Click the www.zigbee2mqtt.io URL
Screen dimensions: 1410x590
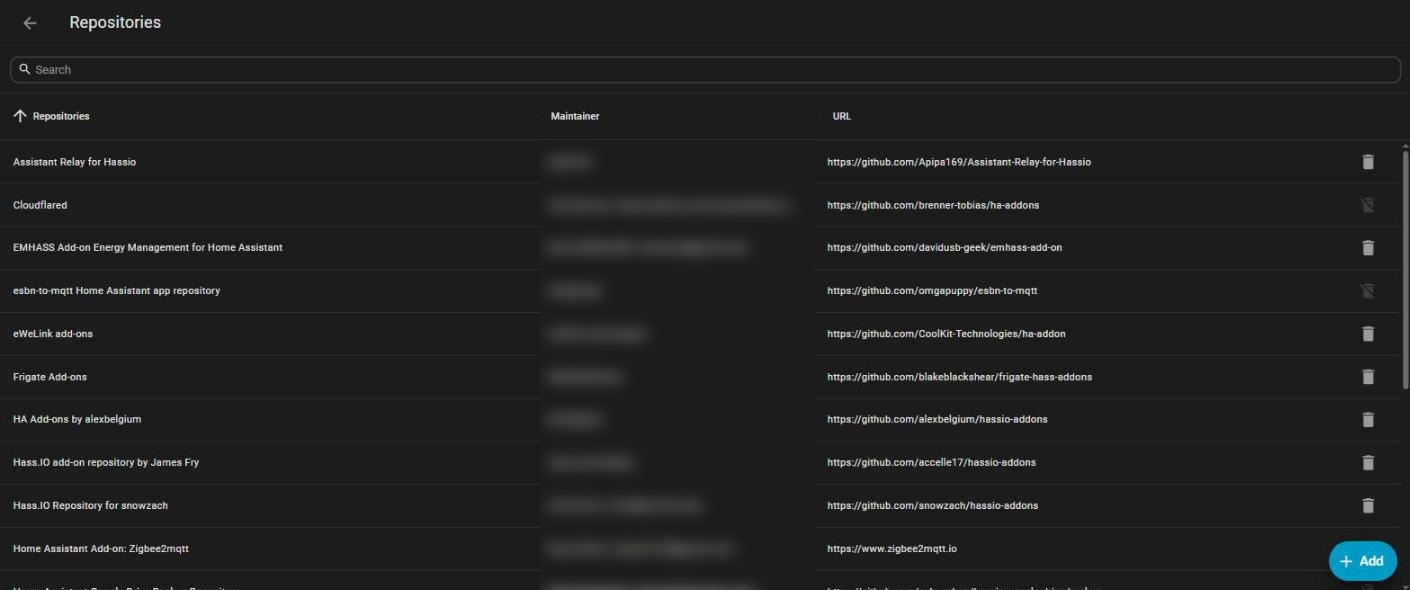tap(892, 549)
